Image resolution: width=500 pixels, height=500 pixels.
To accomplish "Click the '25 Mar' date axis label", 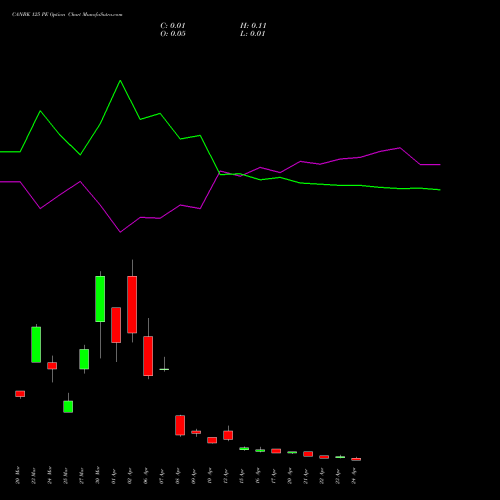I will point(66,475).
